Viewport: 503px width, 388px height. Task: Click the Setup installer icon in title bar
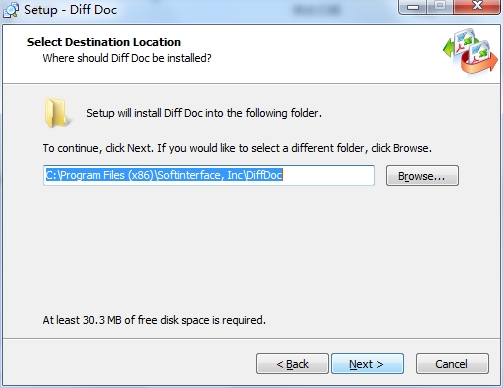pyautogui.click(x=11, y=9)
